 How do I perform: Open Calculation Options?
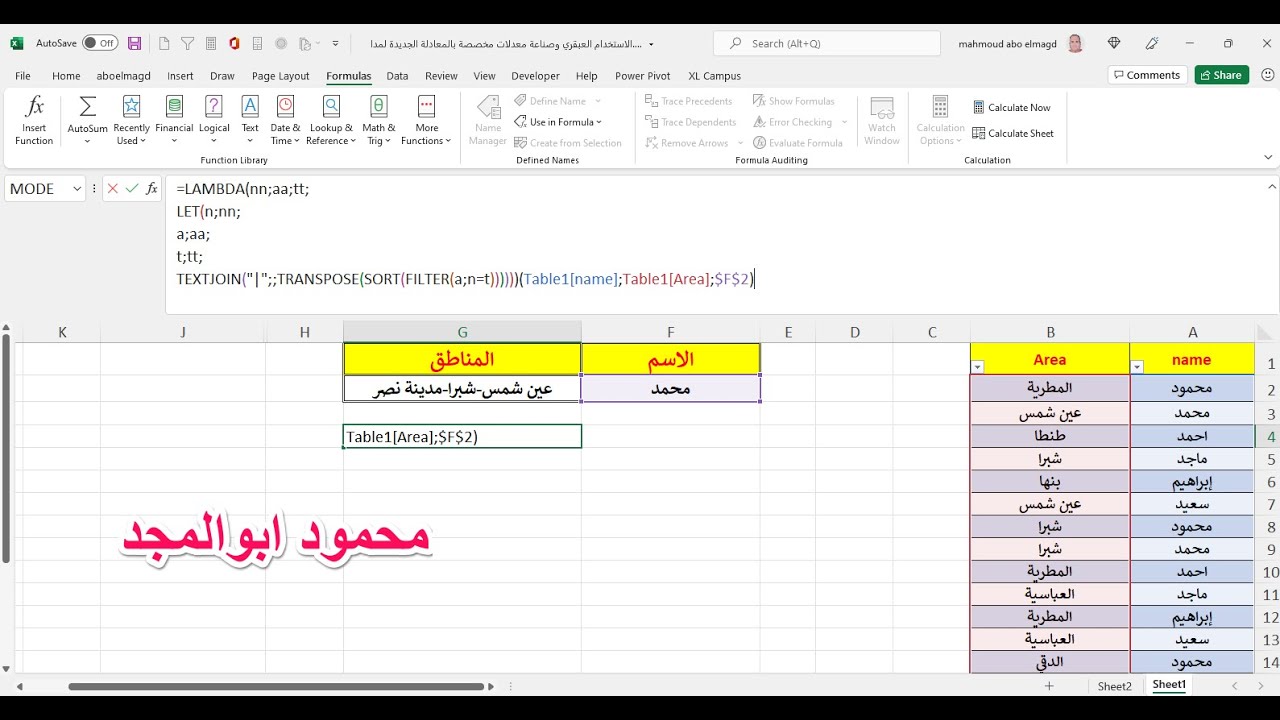point(940,121)
